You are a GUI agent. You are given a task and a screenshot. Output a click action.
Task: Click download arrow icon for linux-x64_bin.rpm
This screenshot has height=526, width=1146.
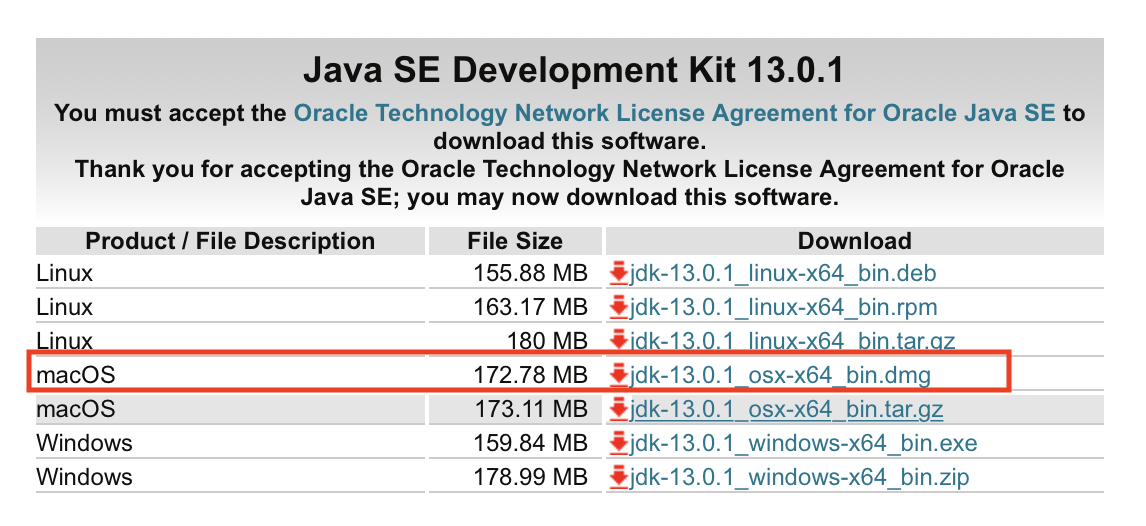point(618,308)
